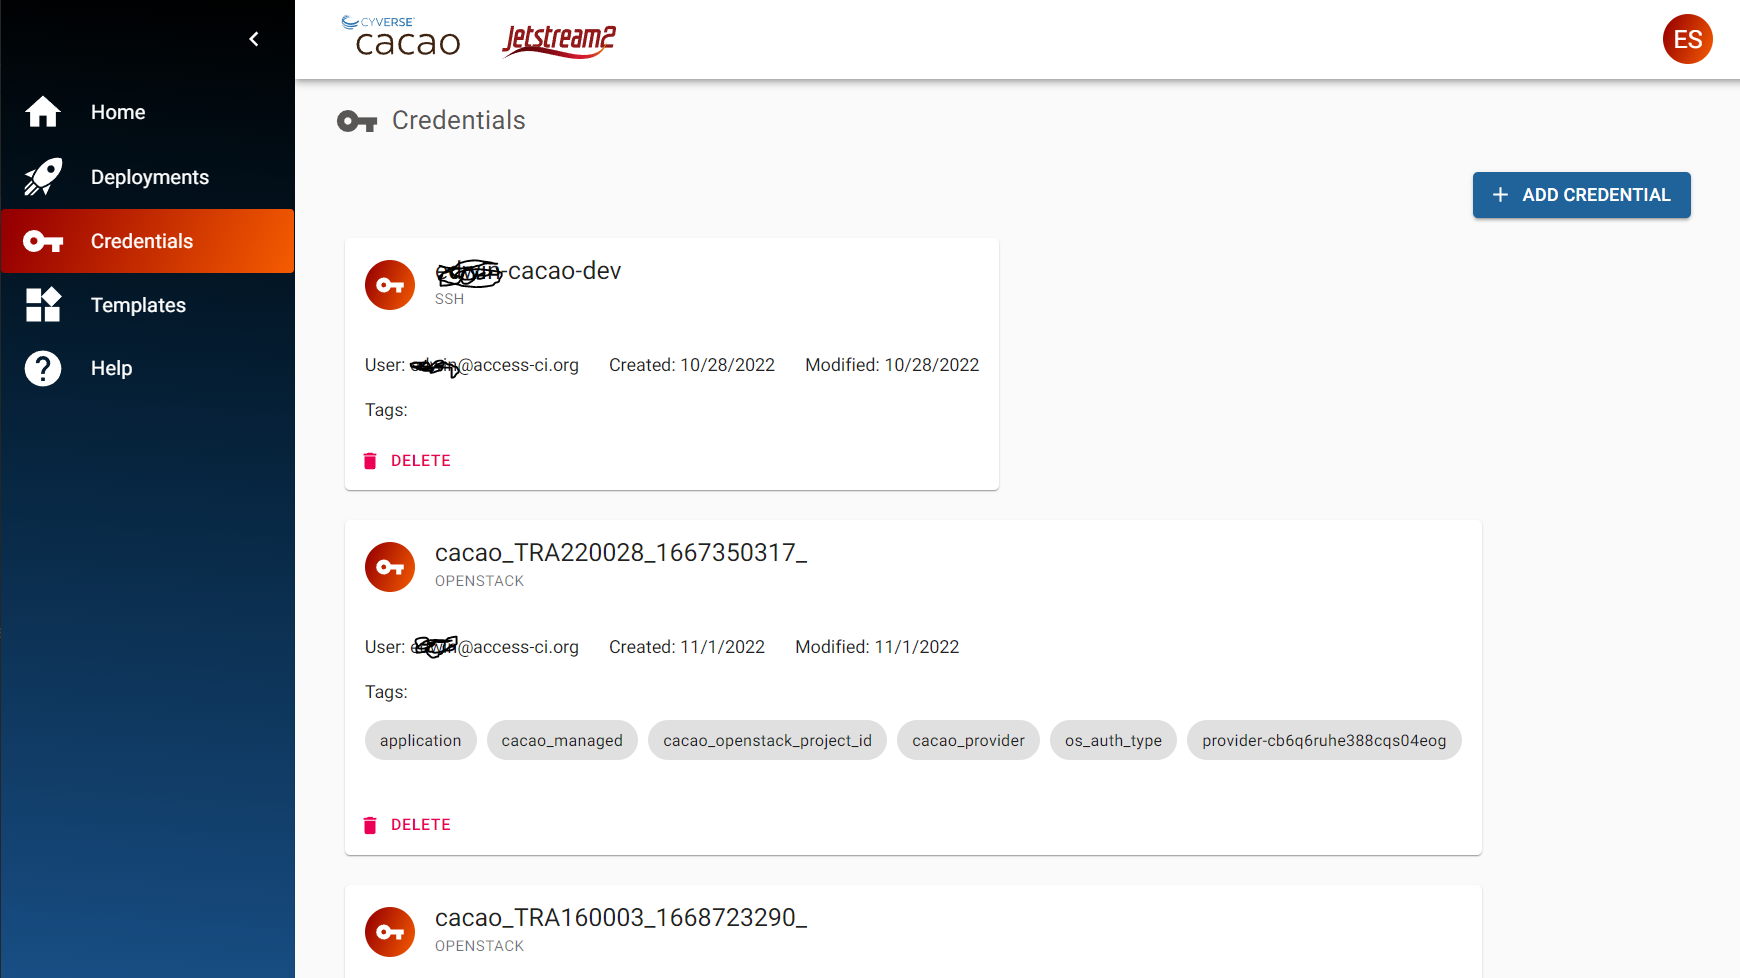The width and height of the screenshot is (1740, 978).
Task: Select the cacao_managed tag chip
Action: point(562,740)
